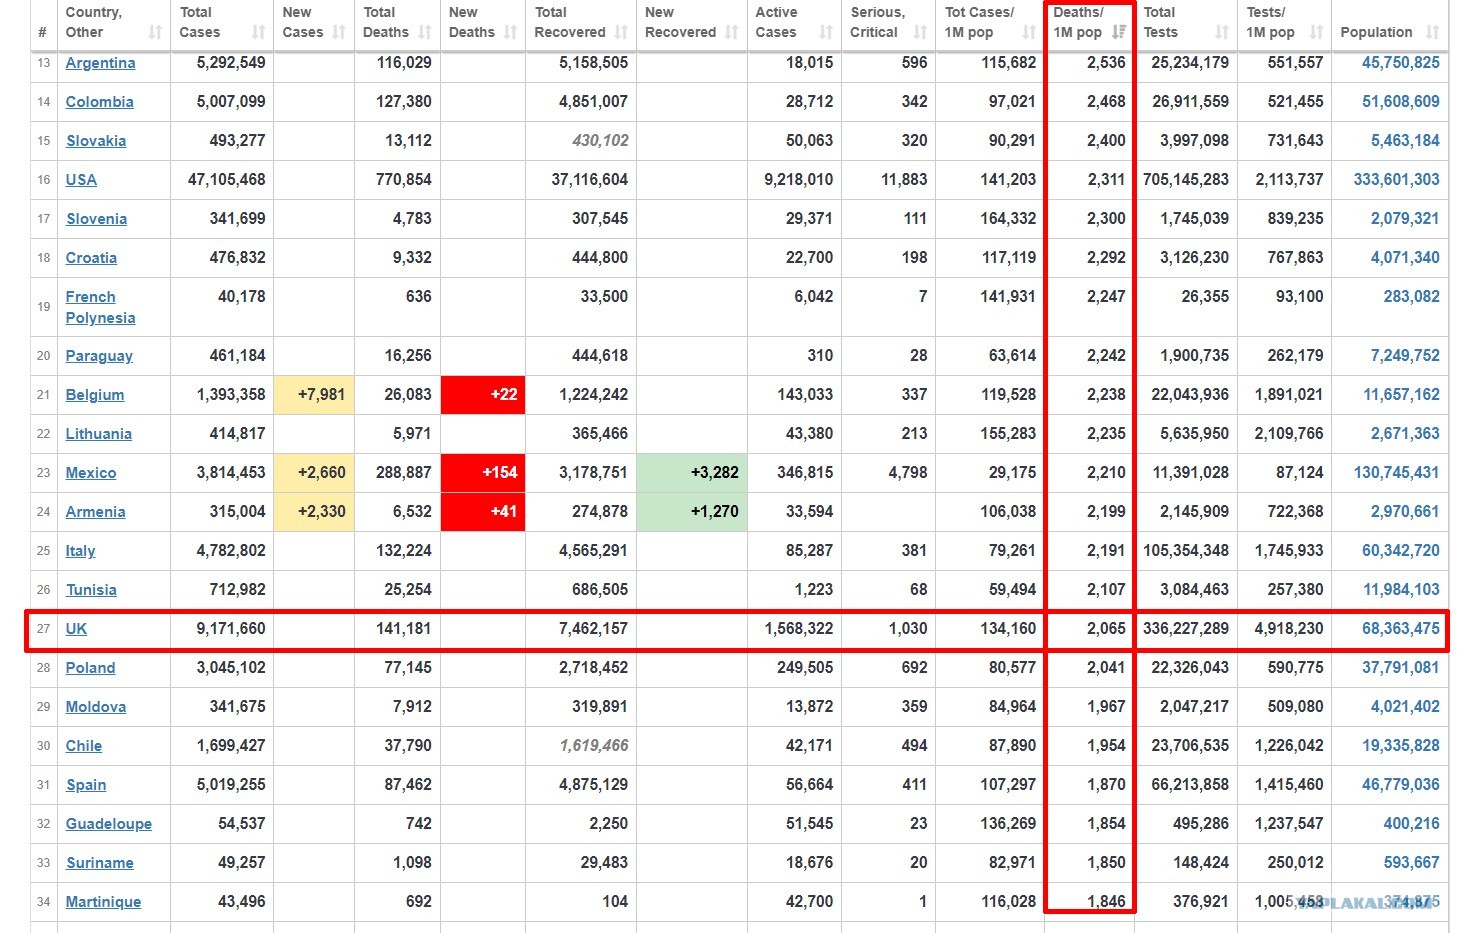Open Argentina population link 45,750,825

pyautogui.click(x=1401, y=63)
